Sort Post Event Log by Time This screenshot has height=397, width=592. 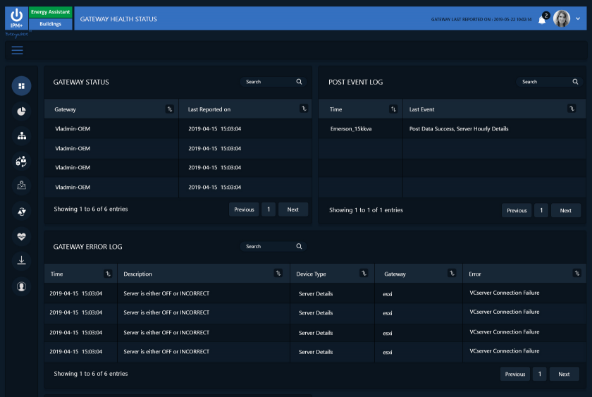coord(393,109)
